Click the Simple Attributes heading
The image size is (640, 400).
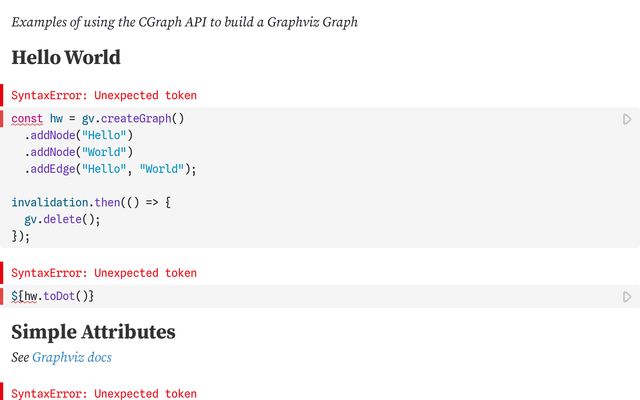93,332
